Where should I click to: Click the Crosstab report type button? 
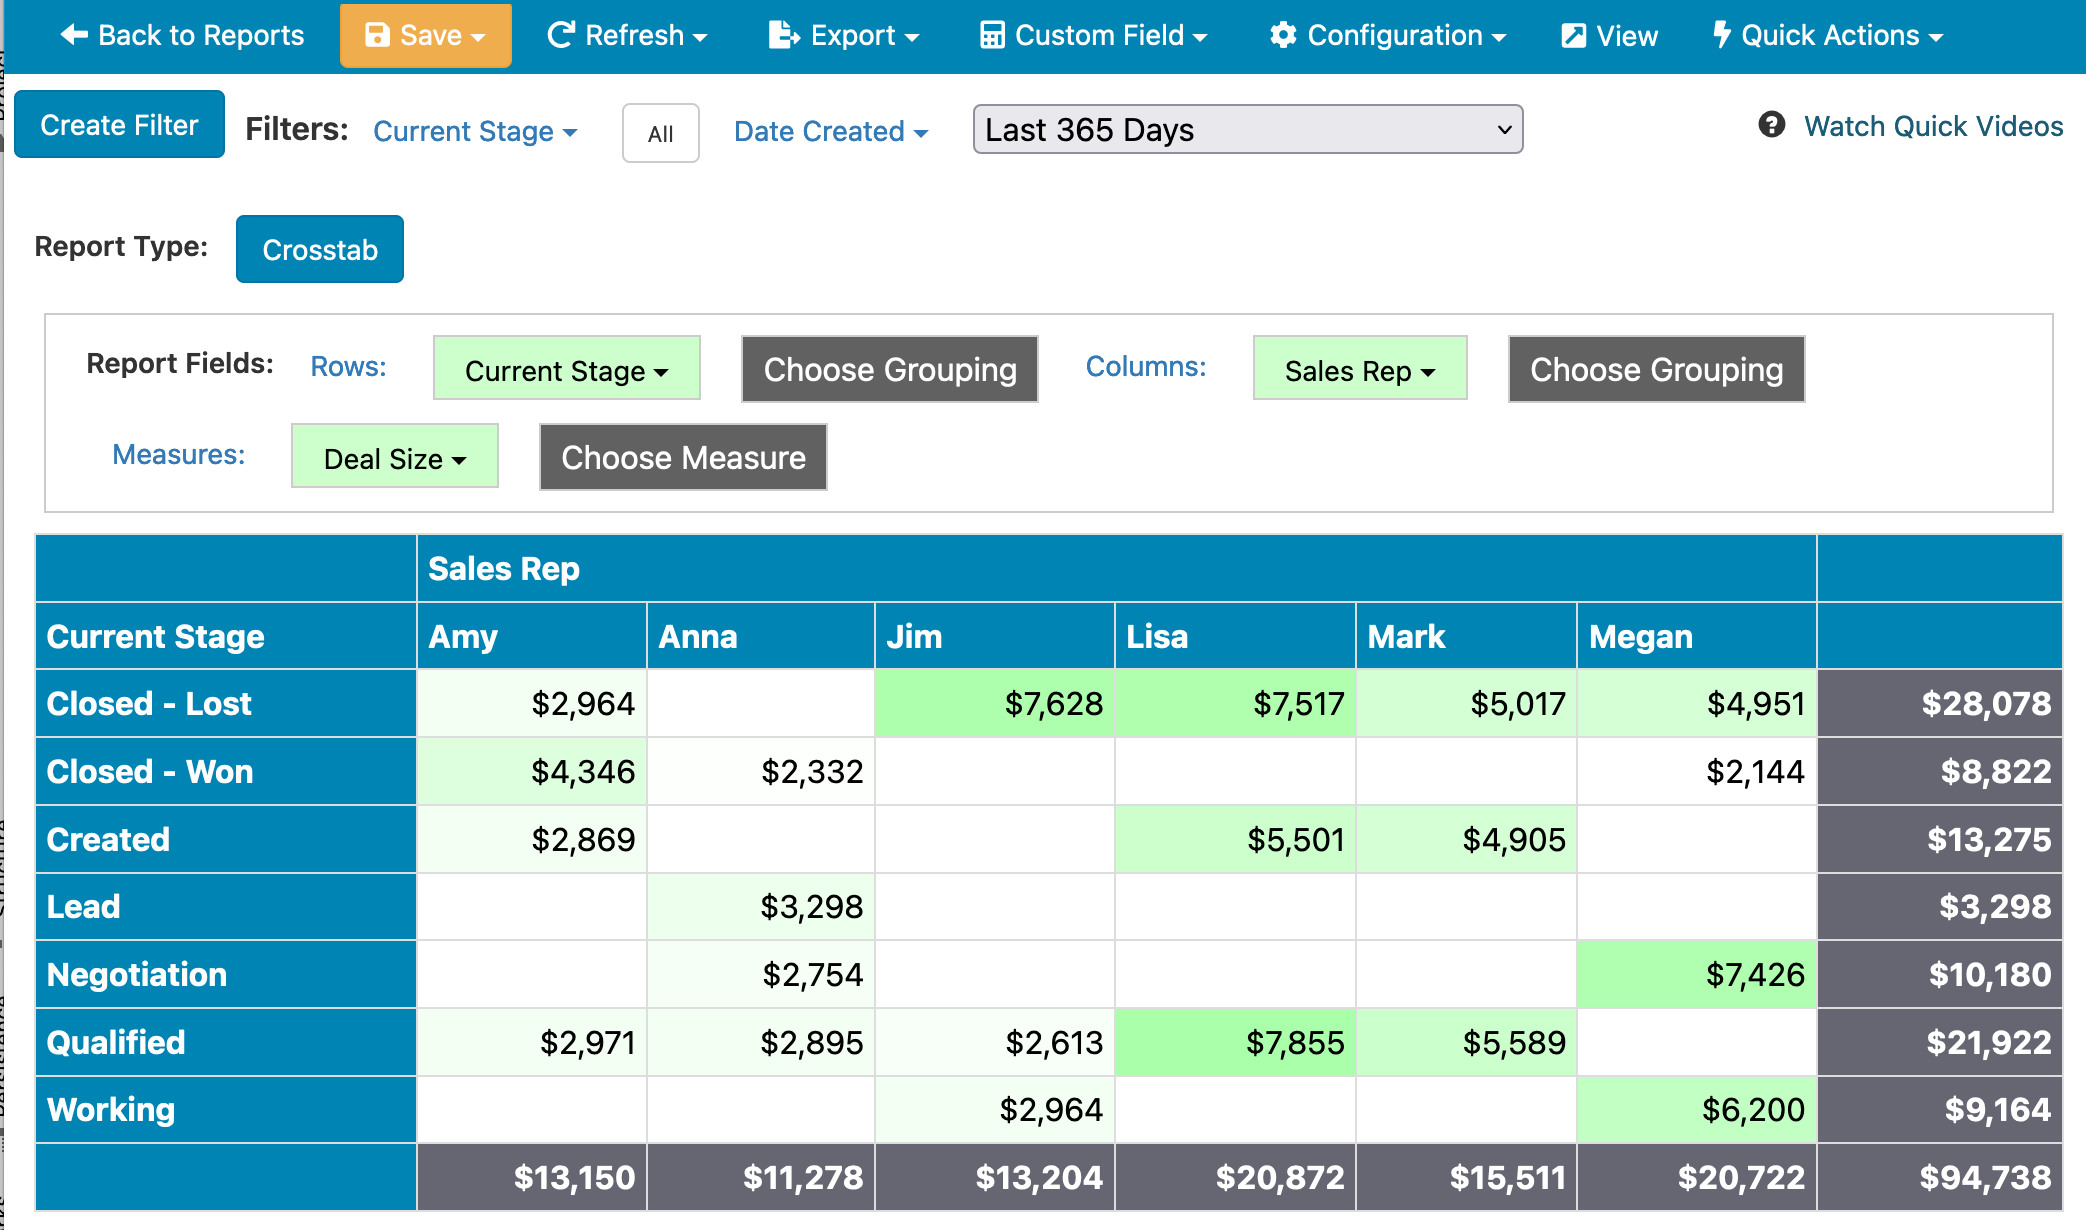pyautogui.click(x=320, y=249)
